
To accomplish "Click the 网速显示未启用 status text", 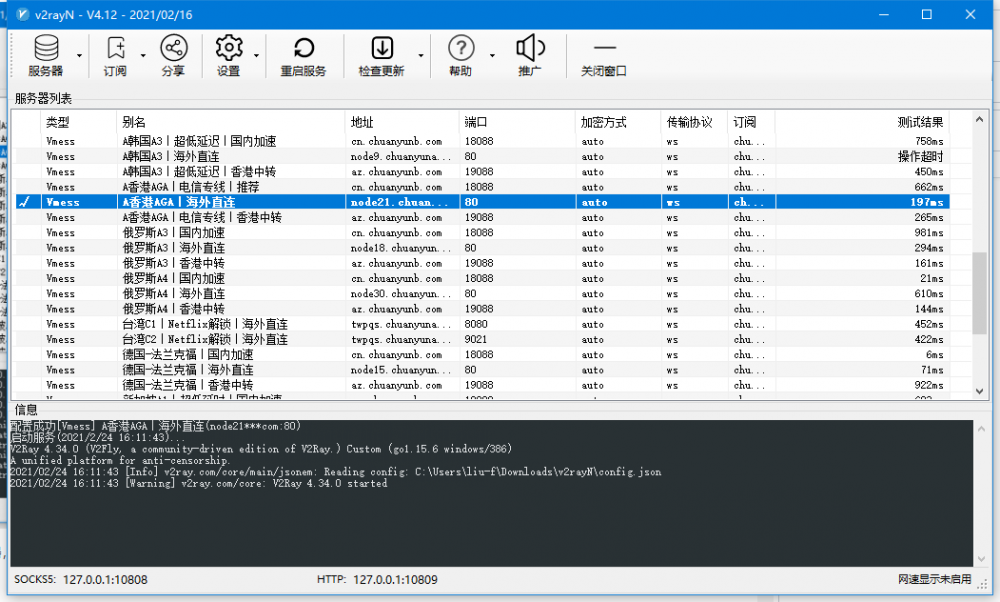I will [934, 579].
